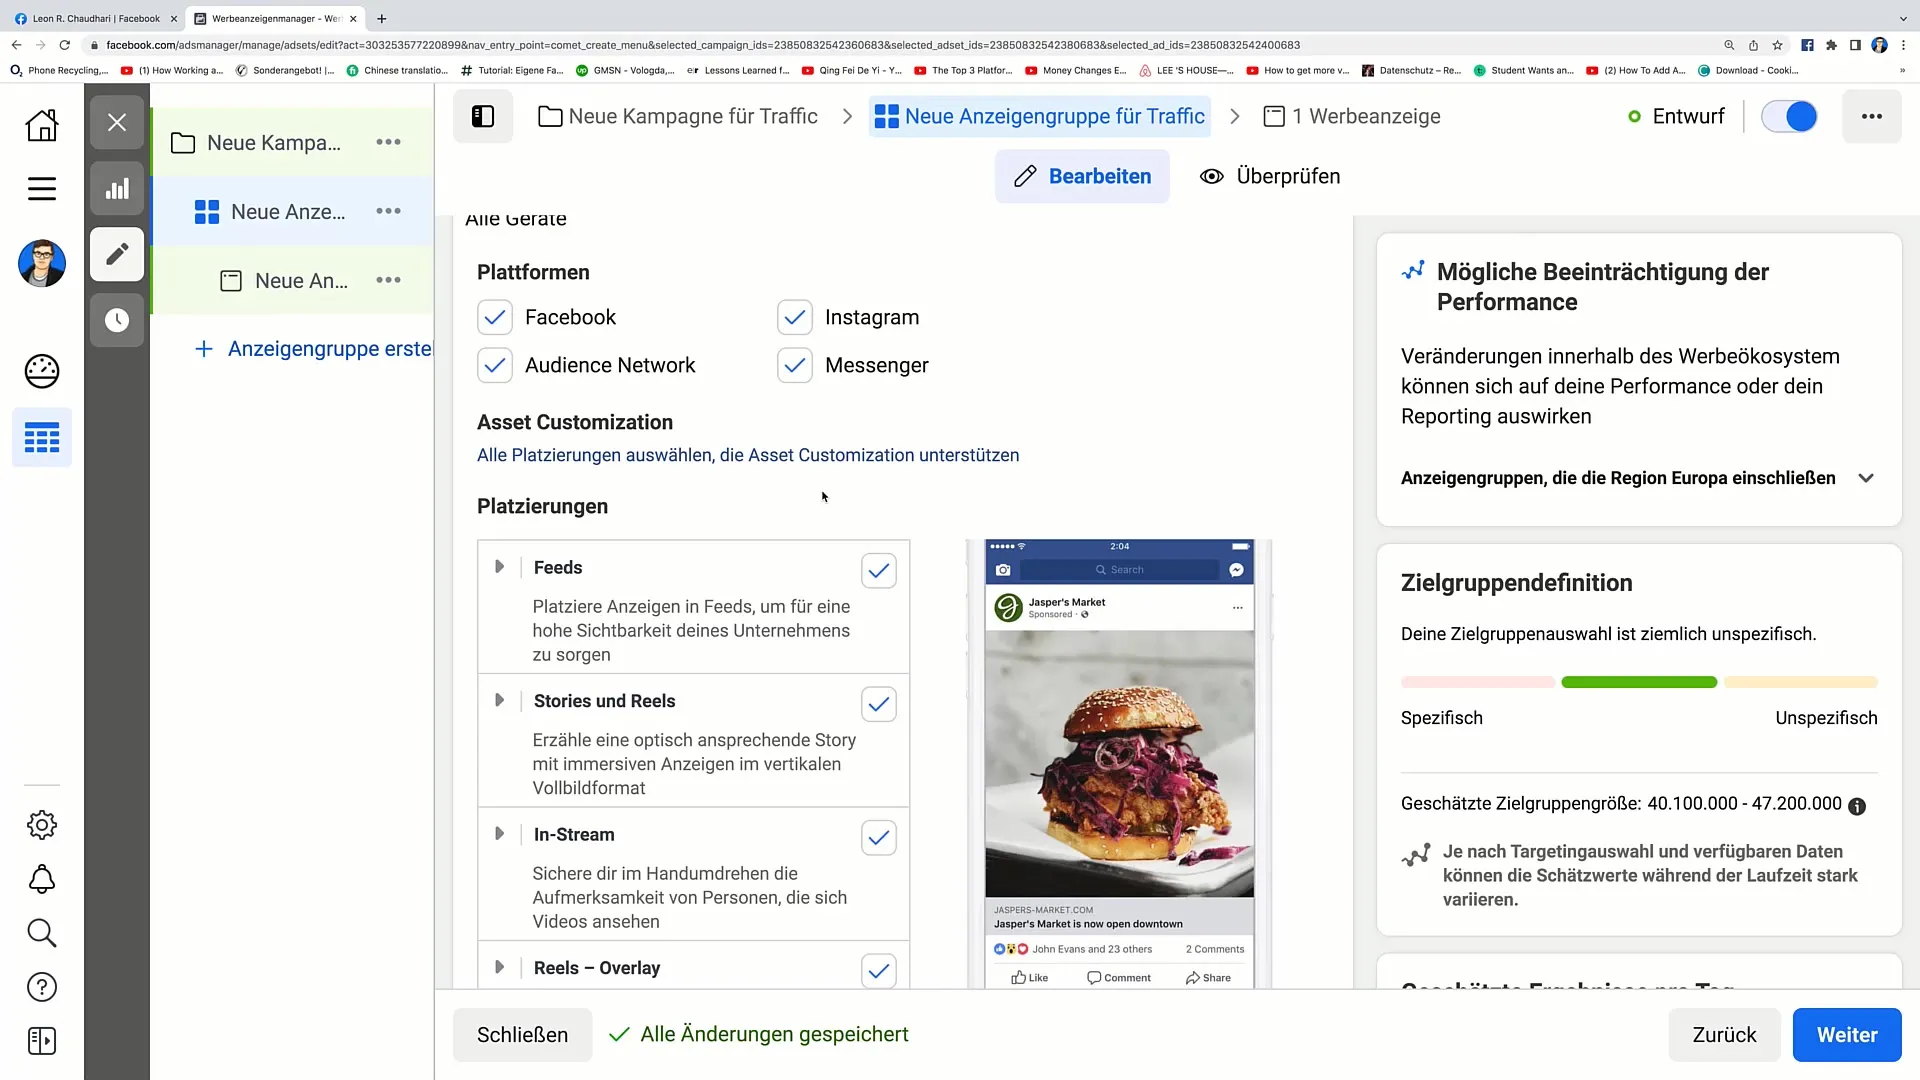The height and width of the screenshot is (1080, 1920).
Task: Bookmark this page with the star icon
Action: pos(1777,45)
